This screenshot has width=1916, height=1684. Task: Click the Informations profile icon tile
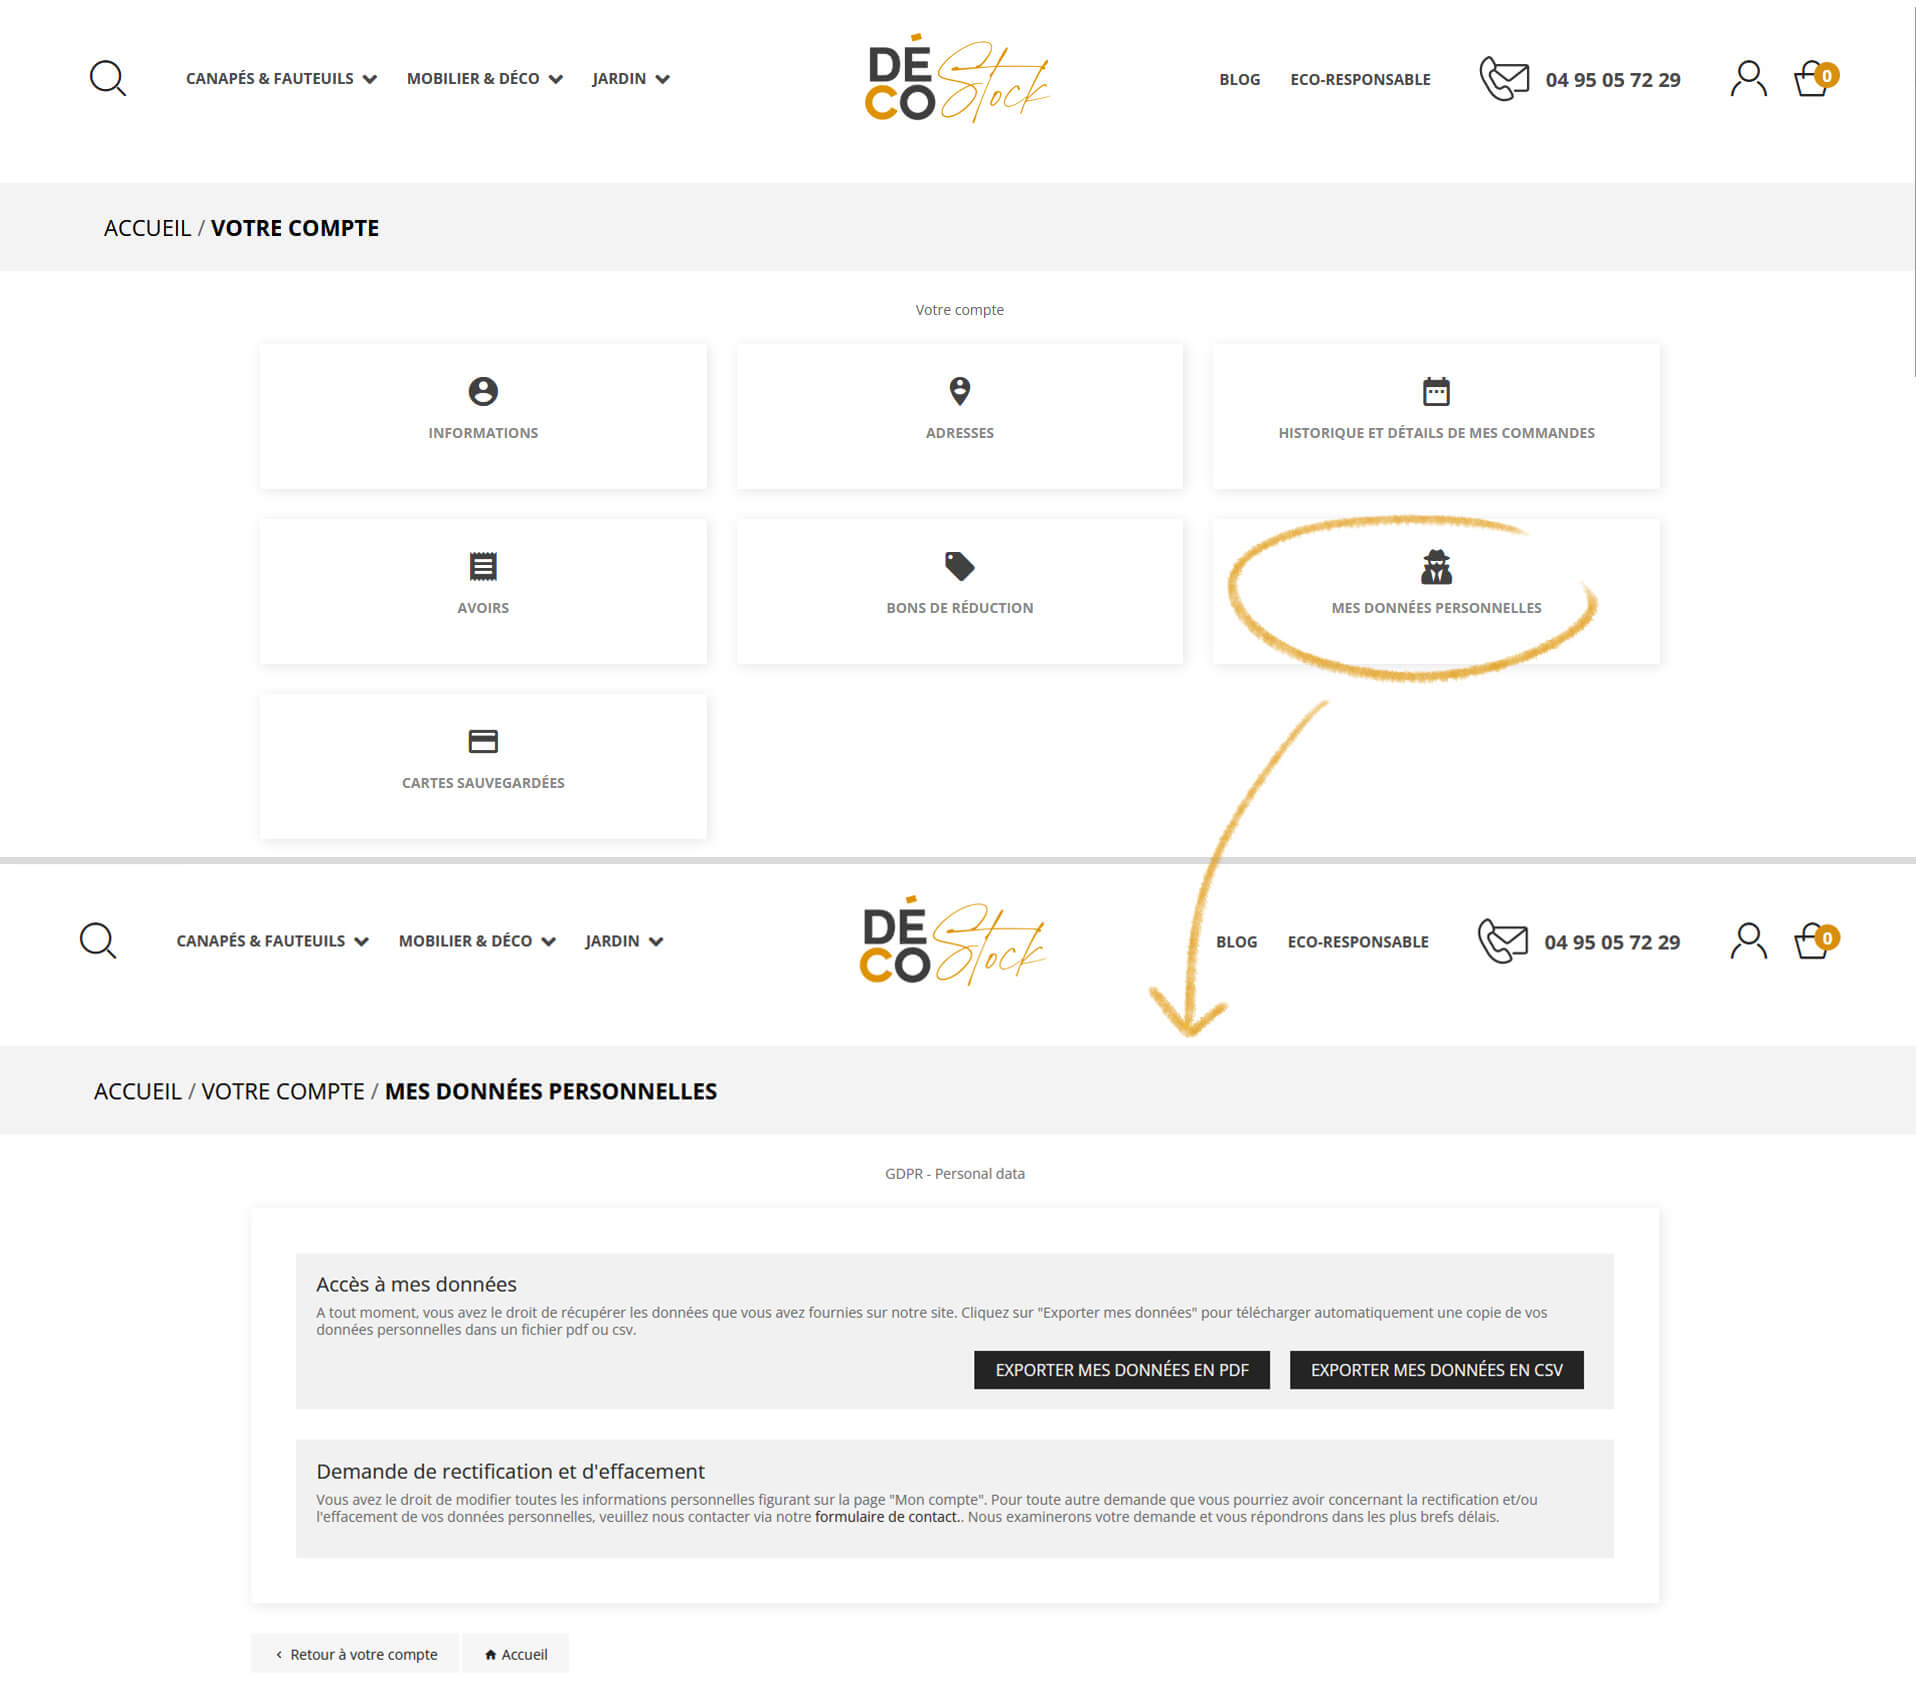[x=483, y=392]
